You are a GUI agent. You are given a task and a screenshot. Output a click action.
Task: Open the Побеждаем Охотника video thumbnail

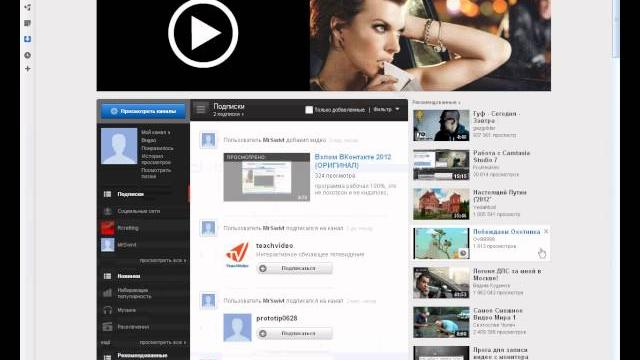coord(441,244)
